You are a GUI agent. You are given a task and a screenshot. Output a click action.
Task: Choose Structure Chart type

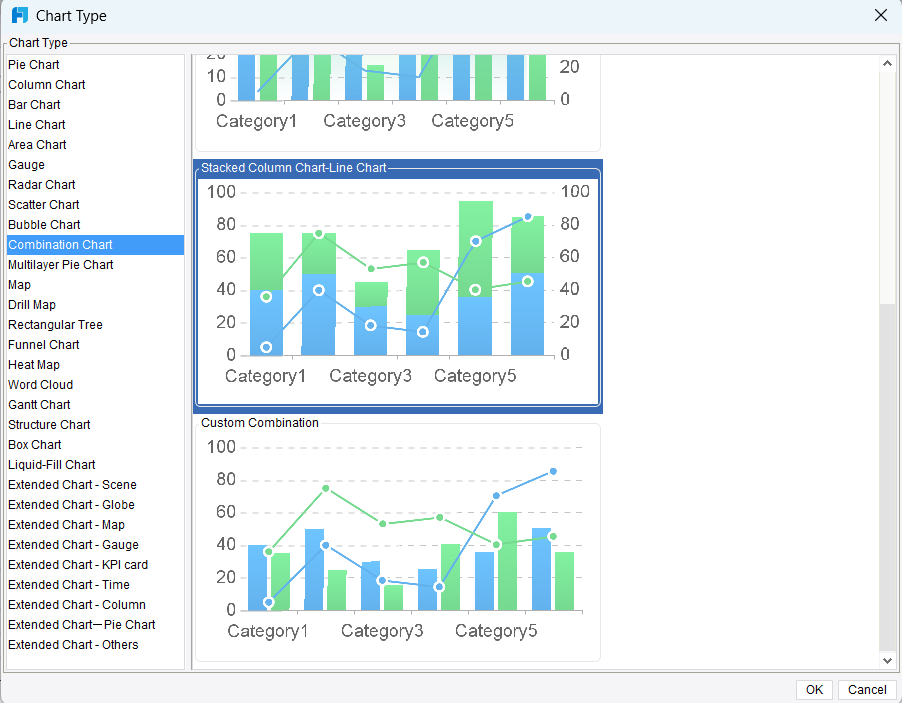95,425
